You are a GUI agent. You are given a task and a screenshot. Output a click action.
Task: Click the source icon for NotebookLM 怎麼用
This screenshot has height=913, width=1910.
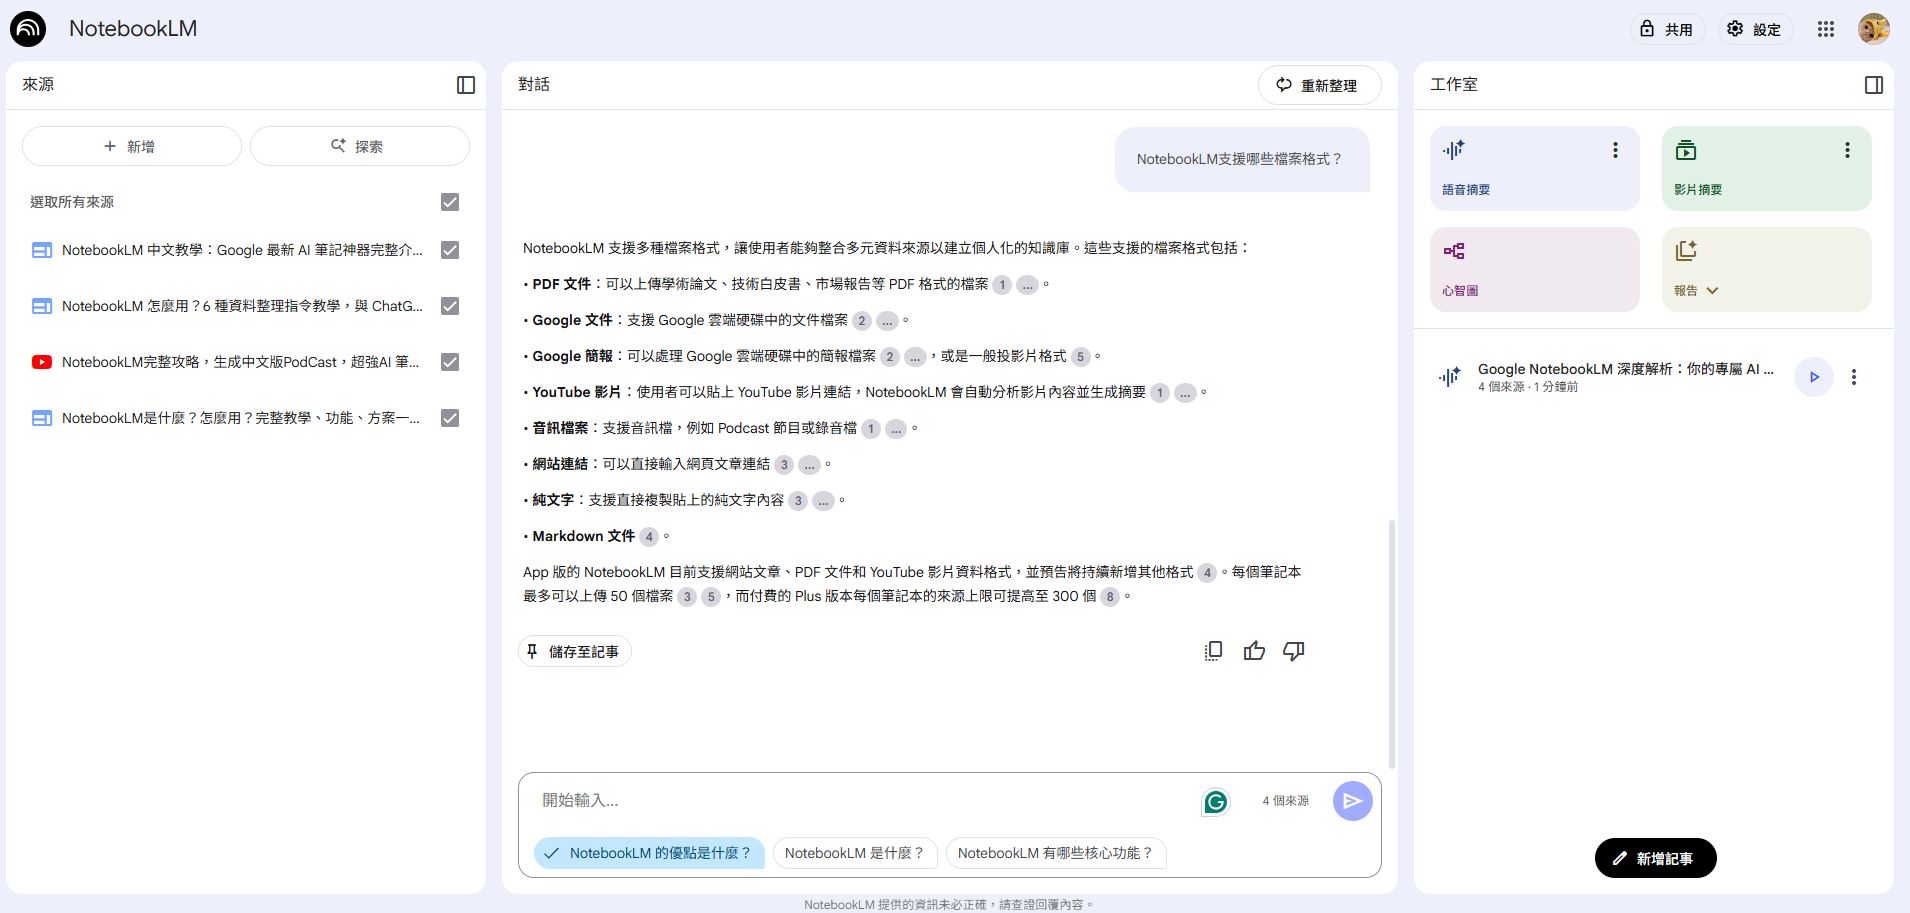pos(42,306)
